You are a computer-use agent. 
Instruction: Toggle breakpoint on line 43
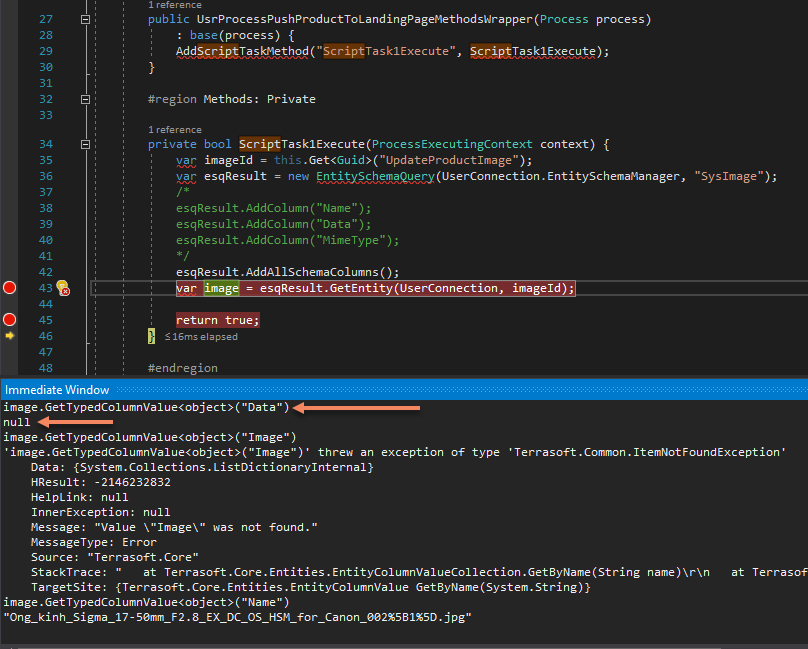coord(9,288)
